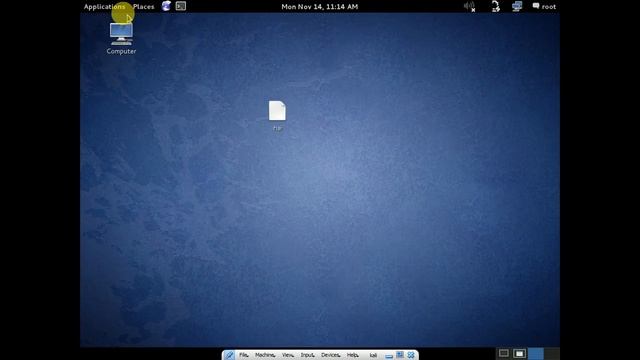Switch to the first workspace in bottom panel

click(x=504, y=353)
